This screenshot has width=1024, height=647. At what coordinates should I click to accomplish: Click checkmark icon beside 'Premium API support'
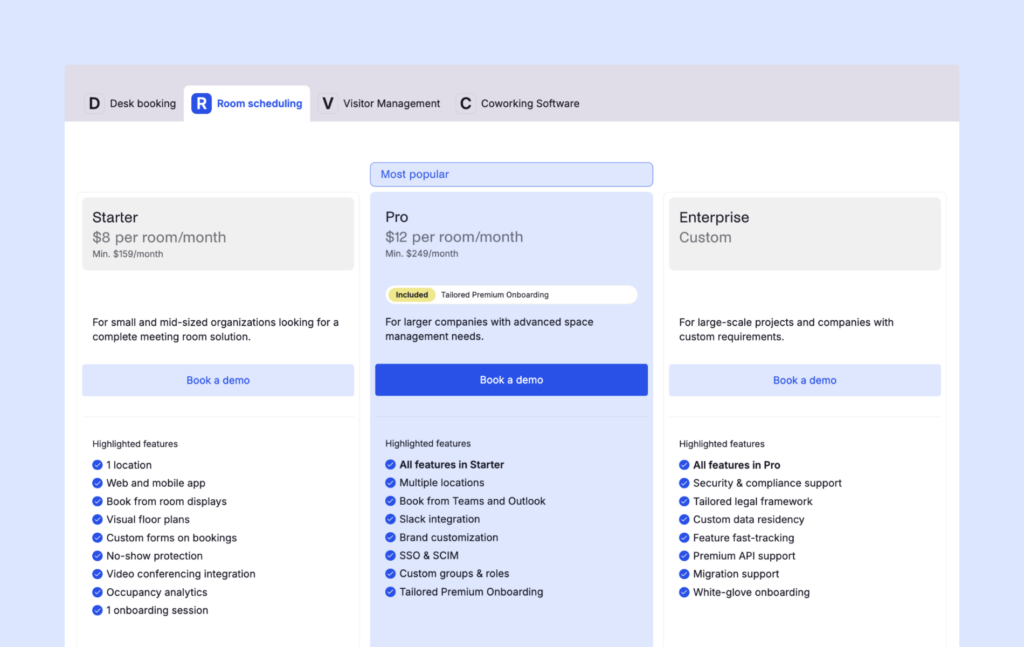684,556
